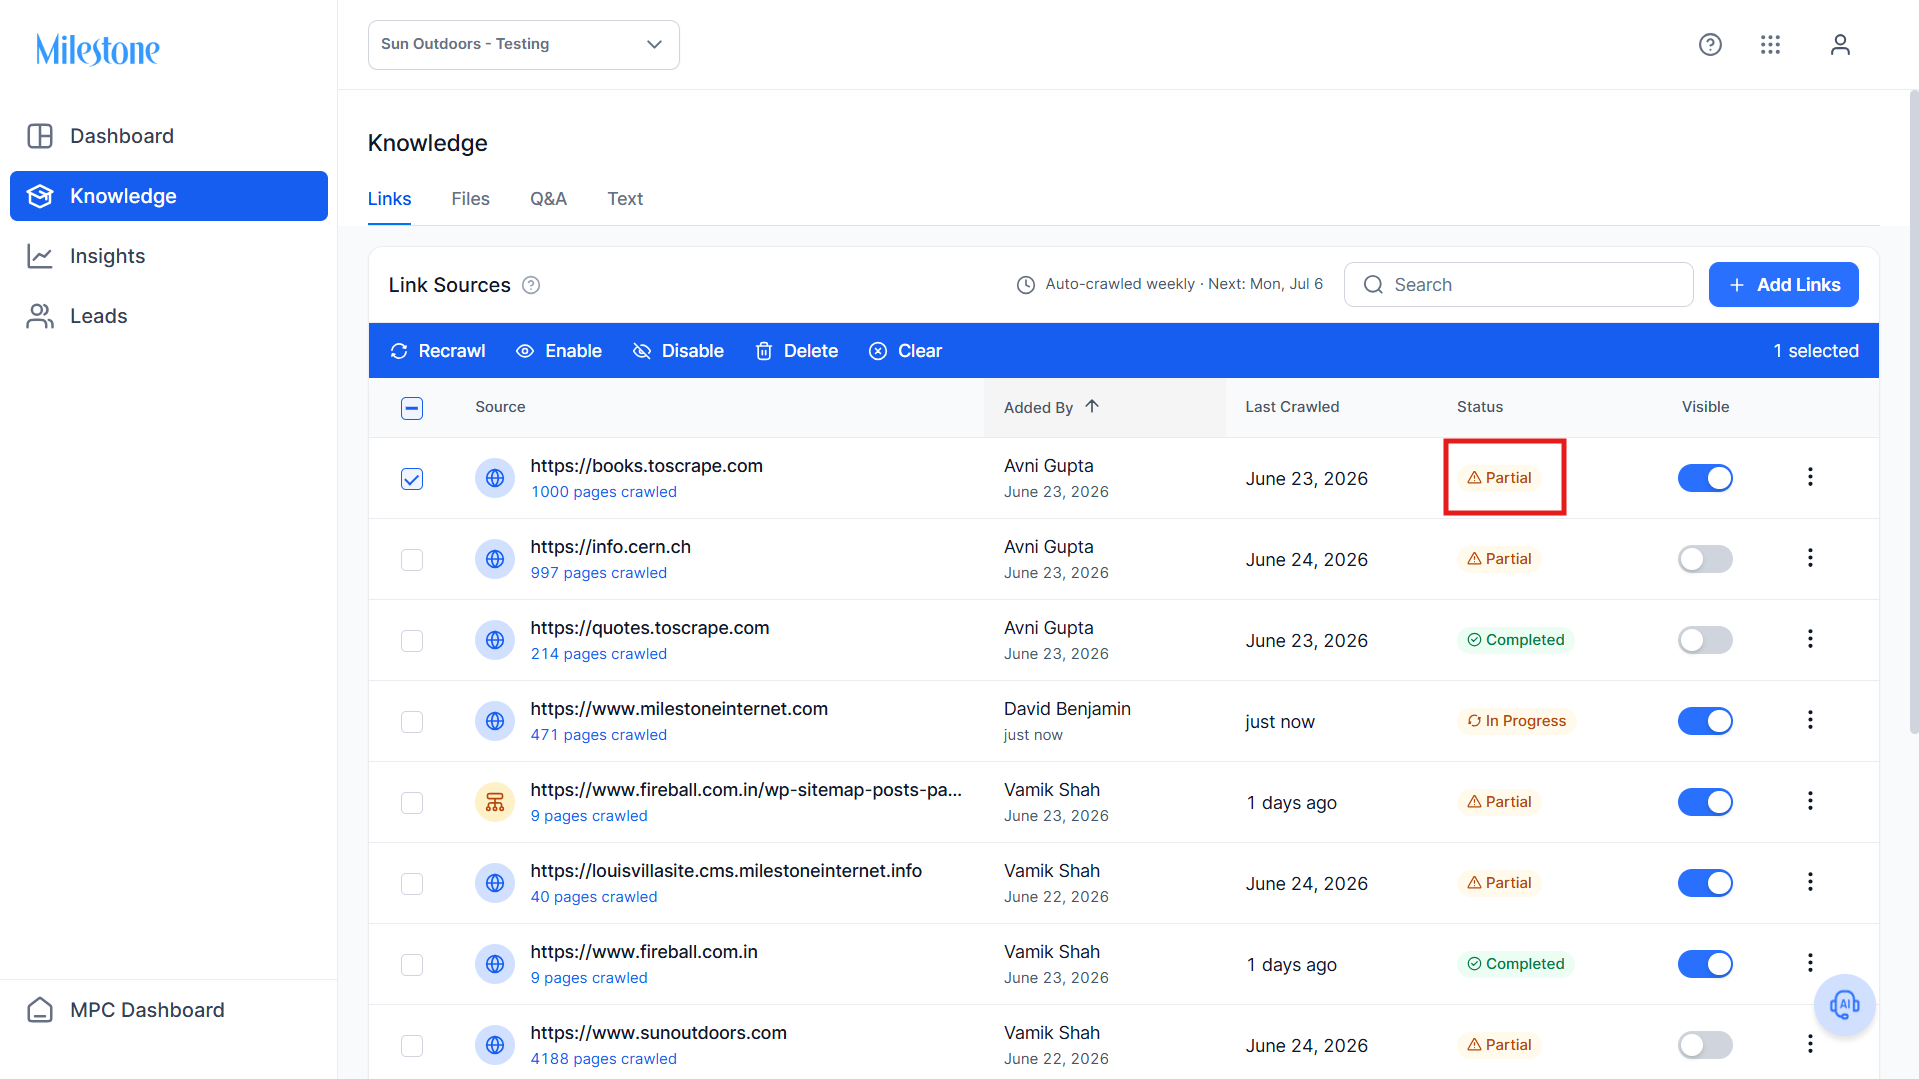Turn off visibility for books.toscrape.com
1919x1079 pixels.
[x=1705, y=478]
